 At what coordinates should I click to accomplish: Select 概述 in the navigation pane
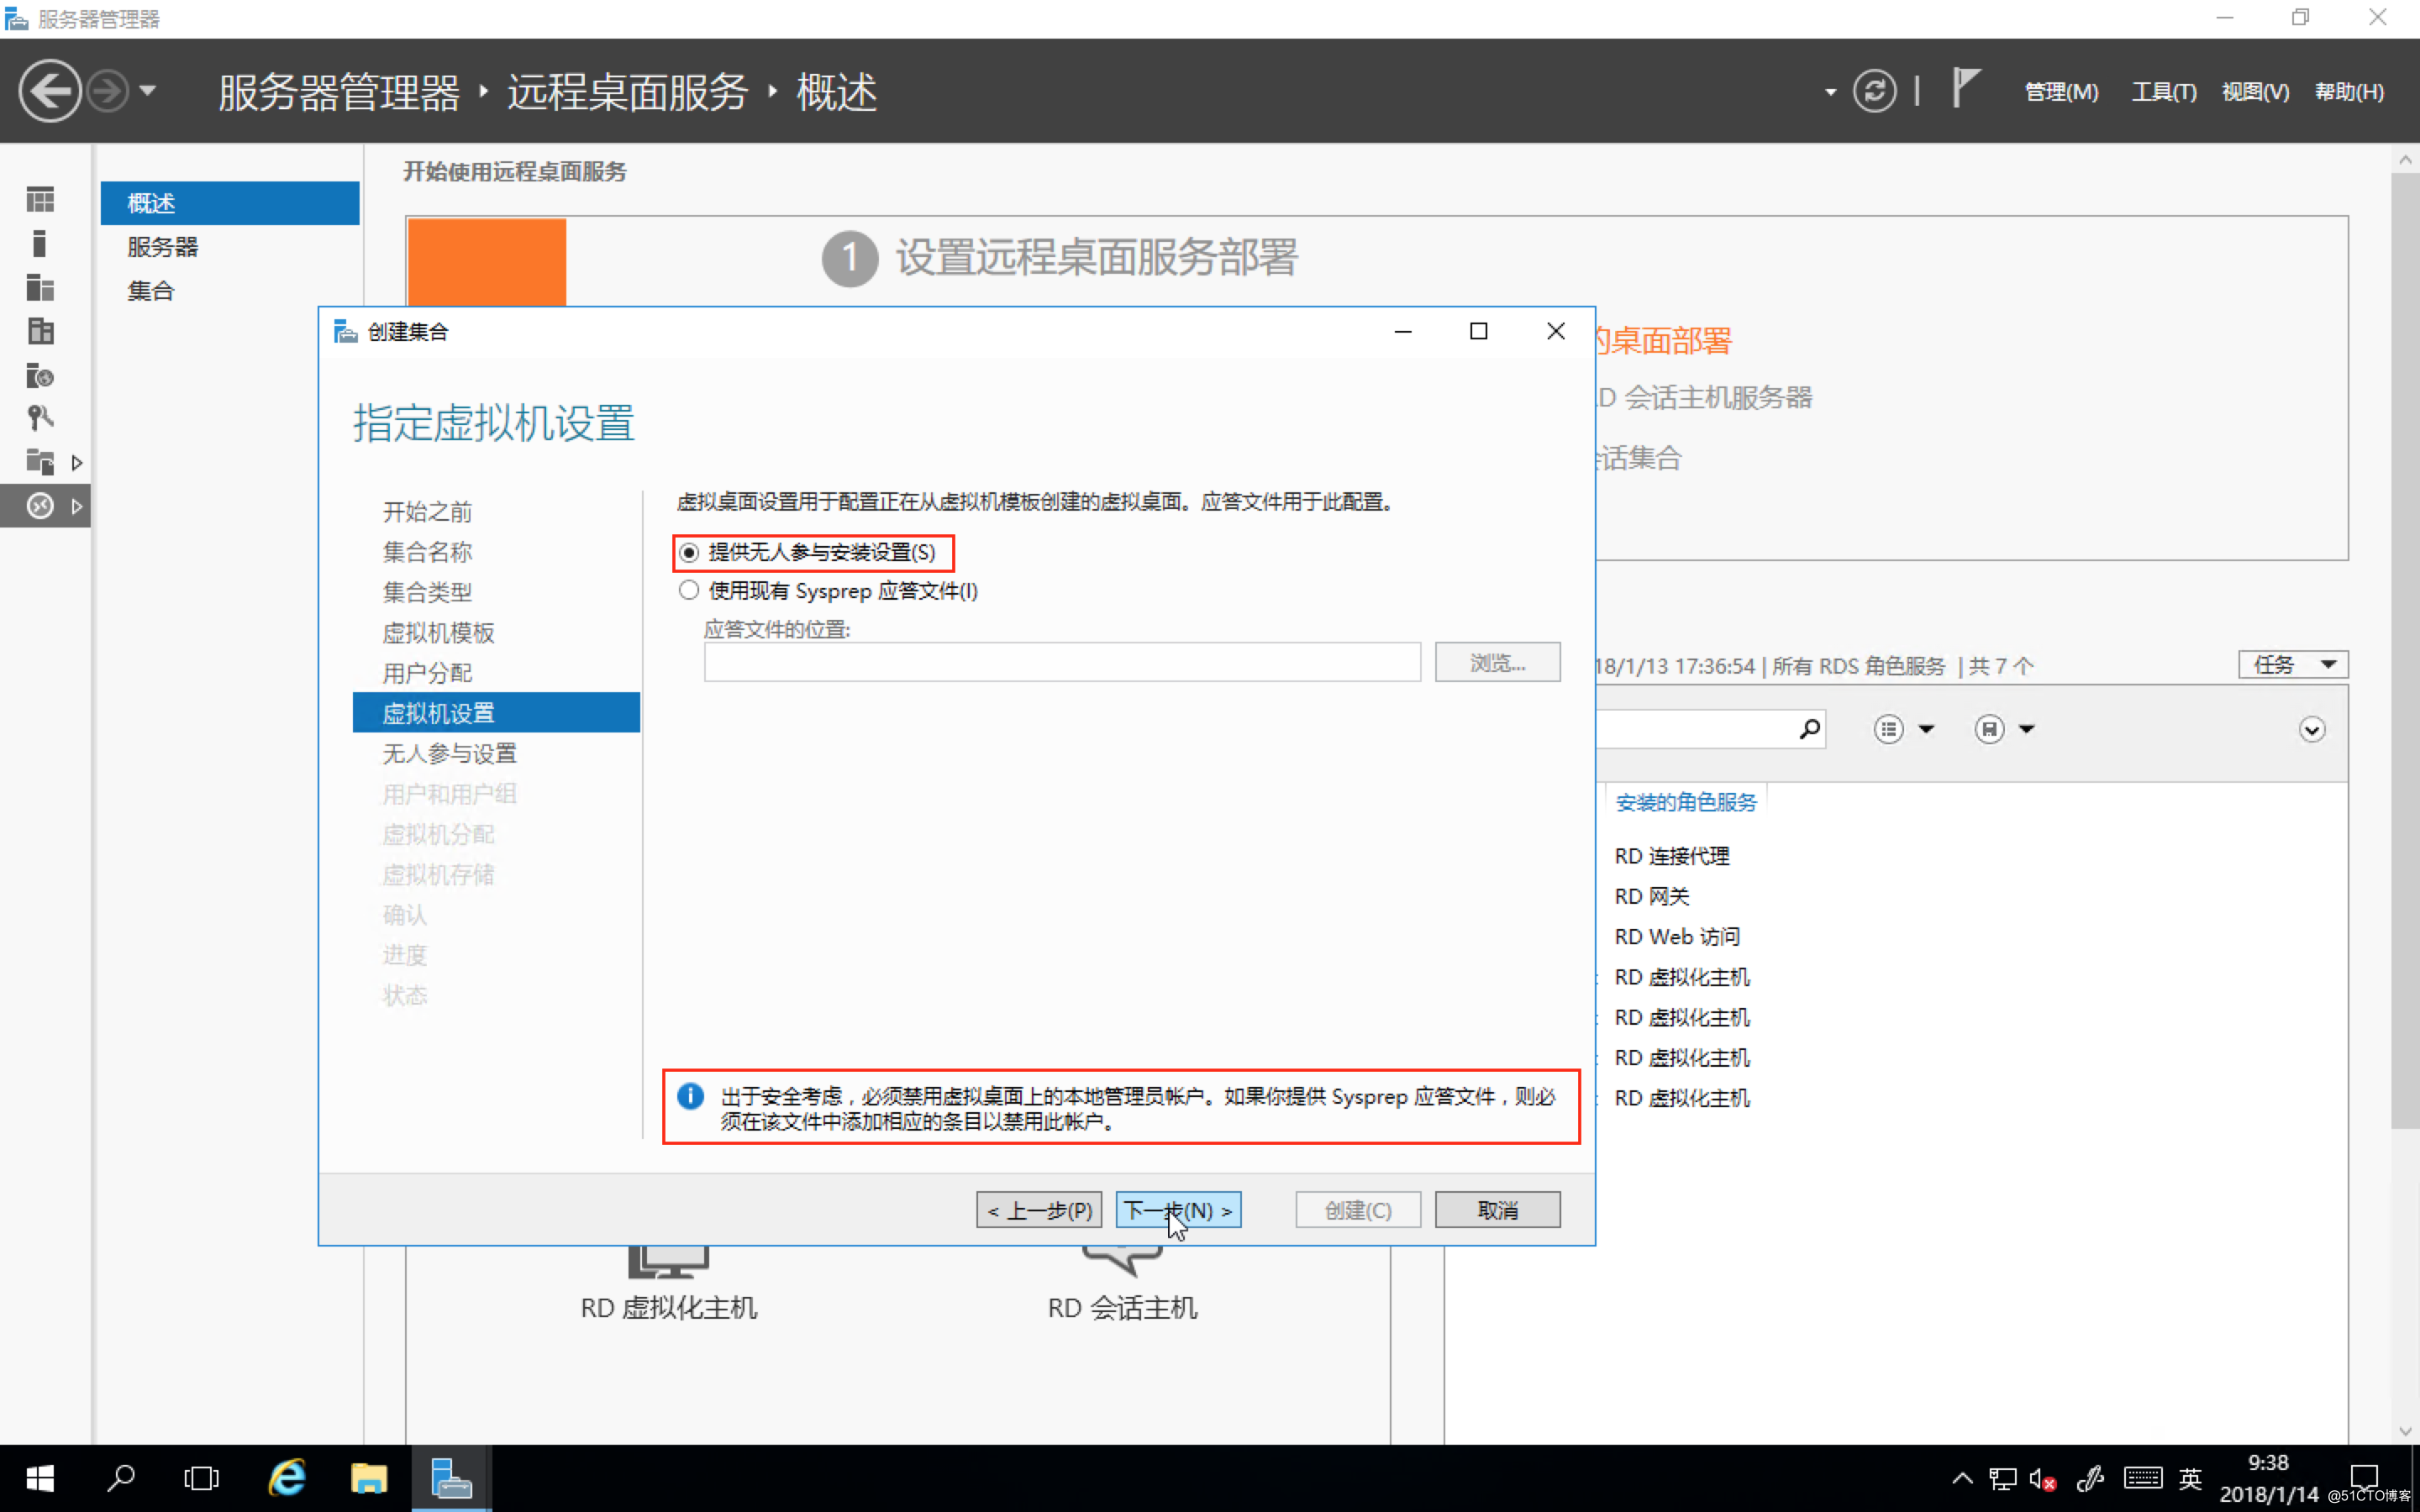tap(230, 203)
